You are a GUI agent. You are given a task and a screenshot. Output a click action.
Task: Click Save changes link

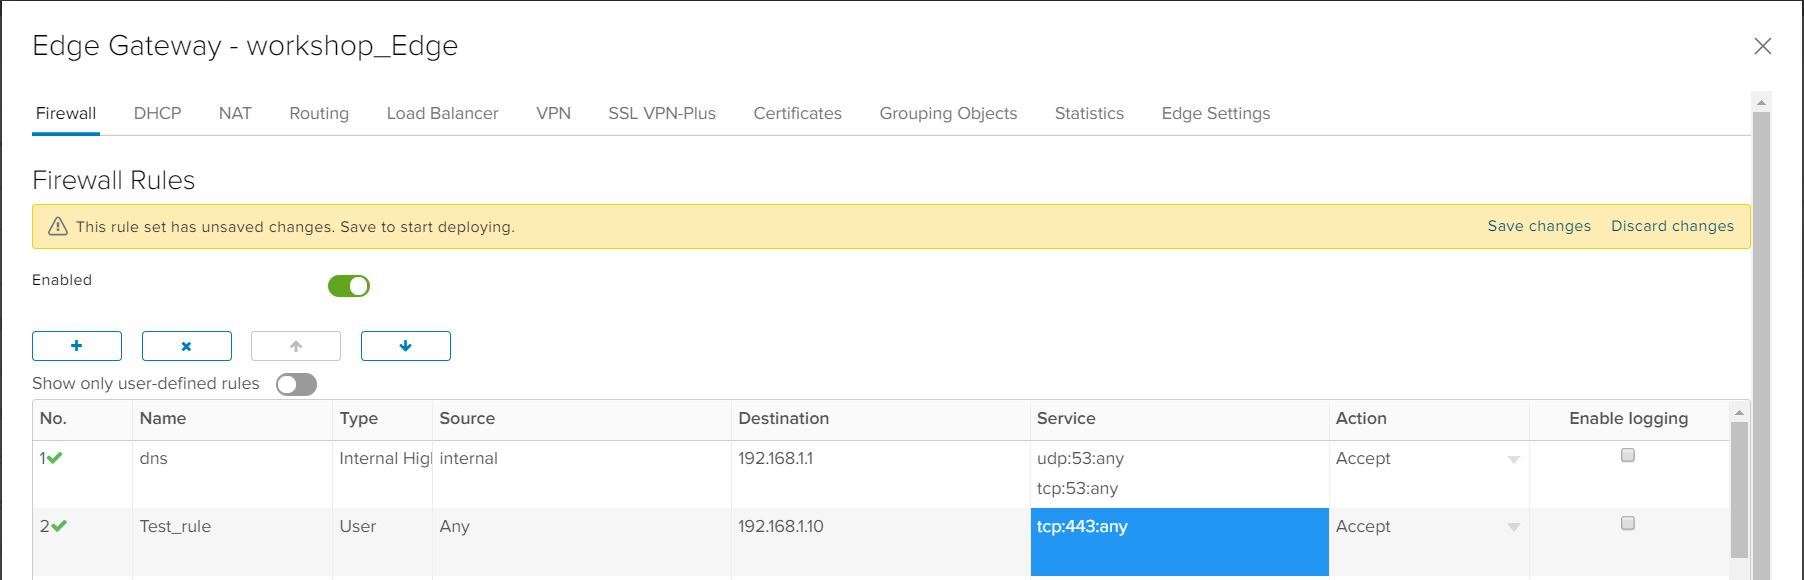point(1539,226)
